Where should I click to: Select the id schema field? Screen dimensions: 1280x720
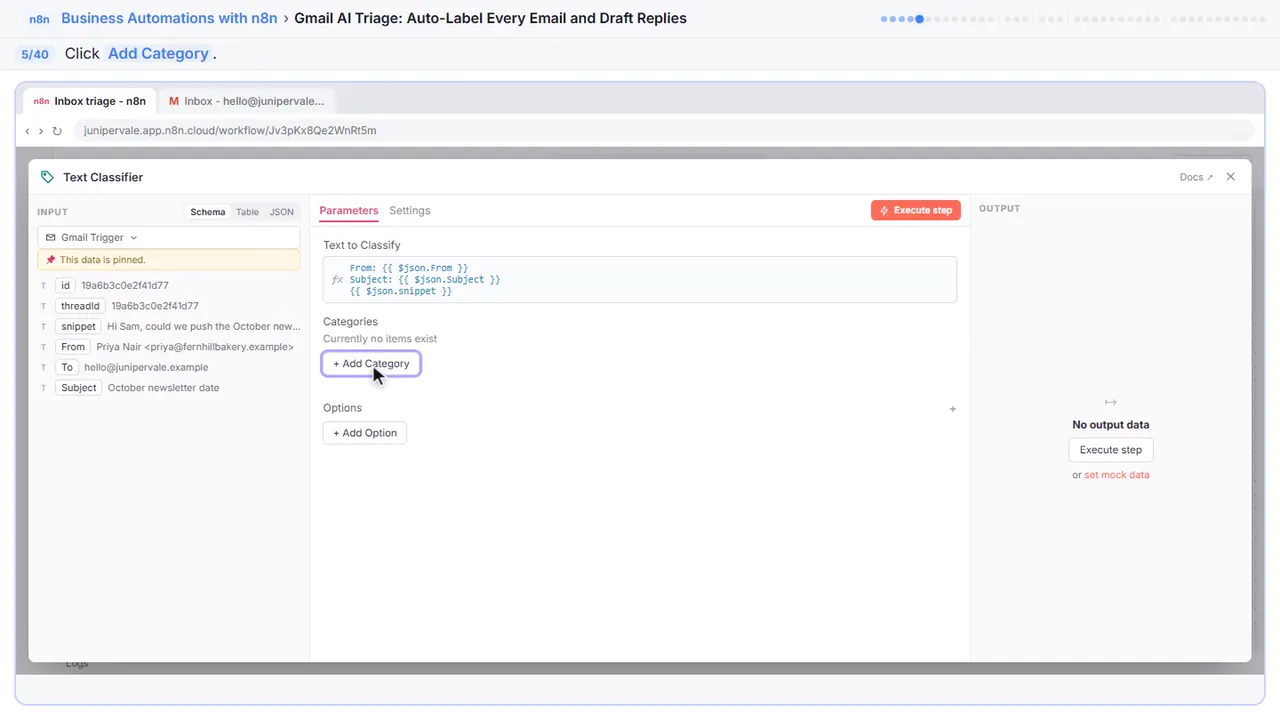pos(66,286)
